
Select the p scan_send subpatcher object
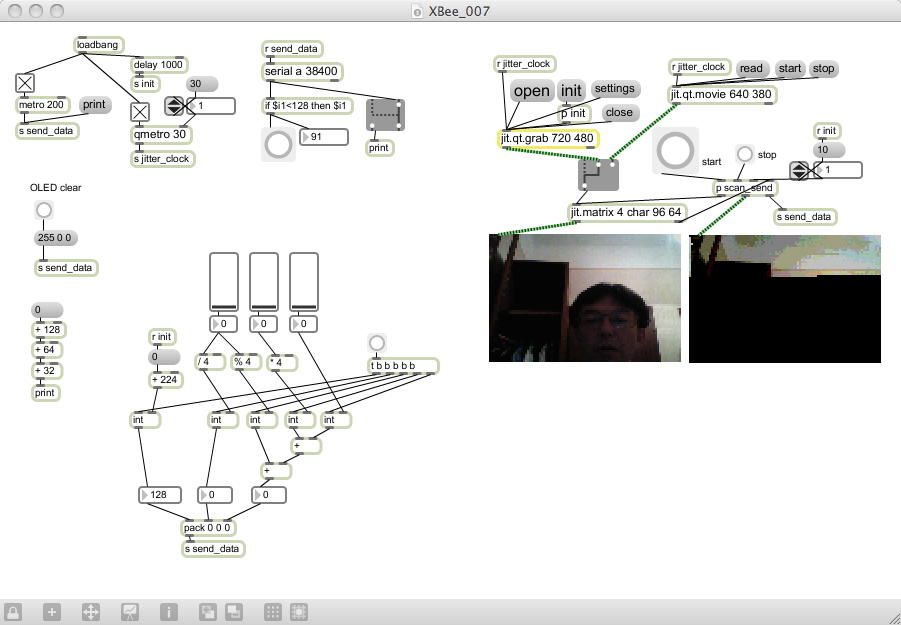click(x=746, y=188)
